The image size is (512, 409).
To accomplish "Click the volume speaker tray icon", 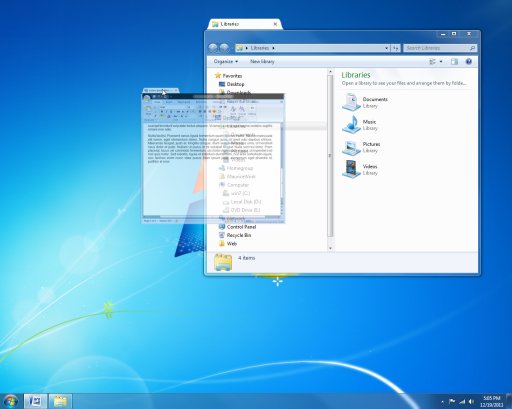I will point(471,401).
